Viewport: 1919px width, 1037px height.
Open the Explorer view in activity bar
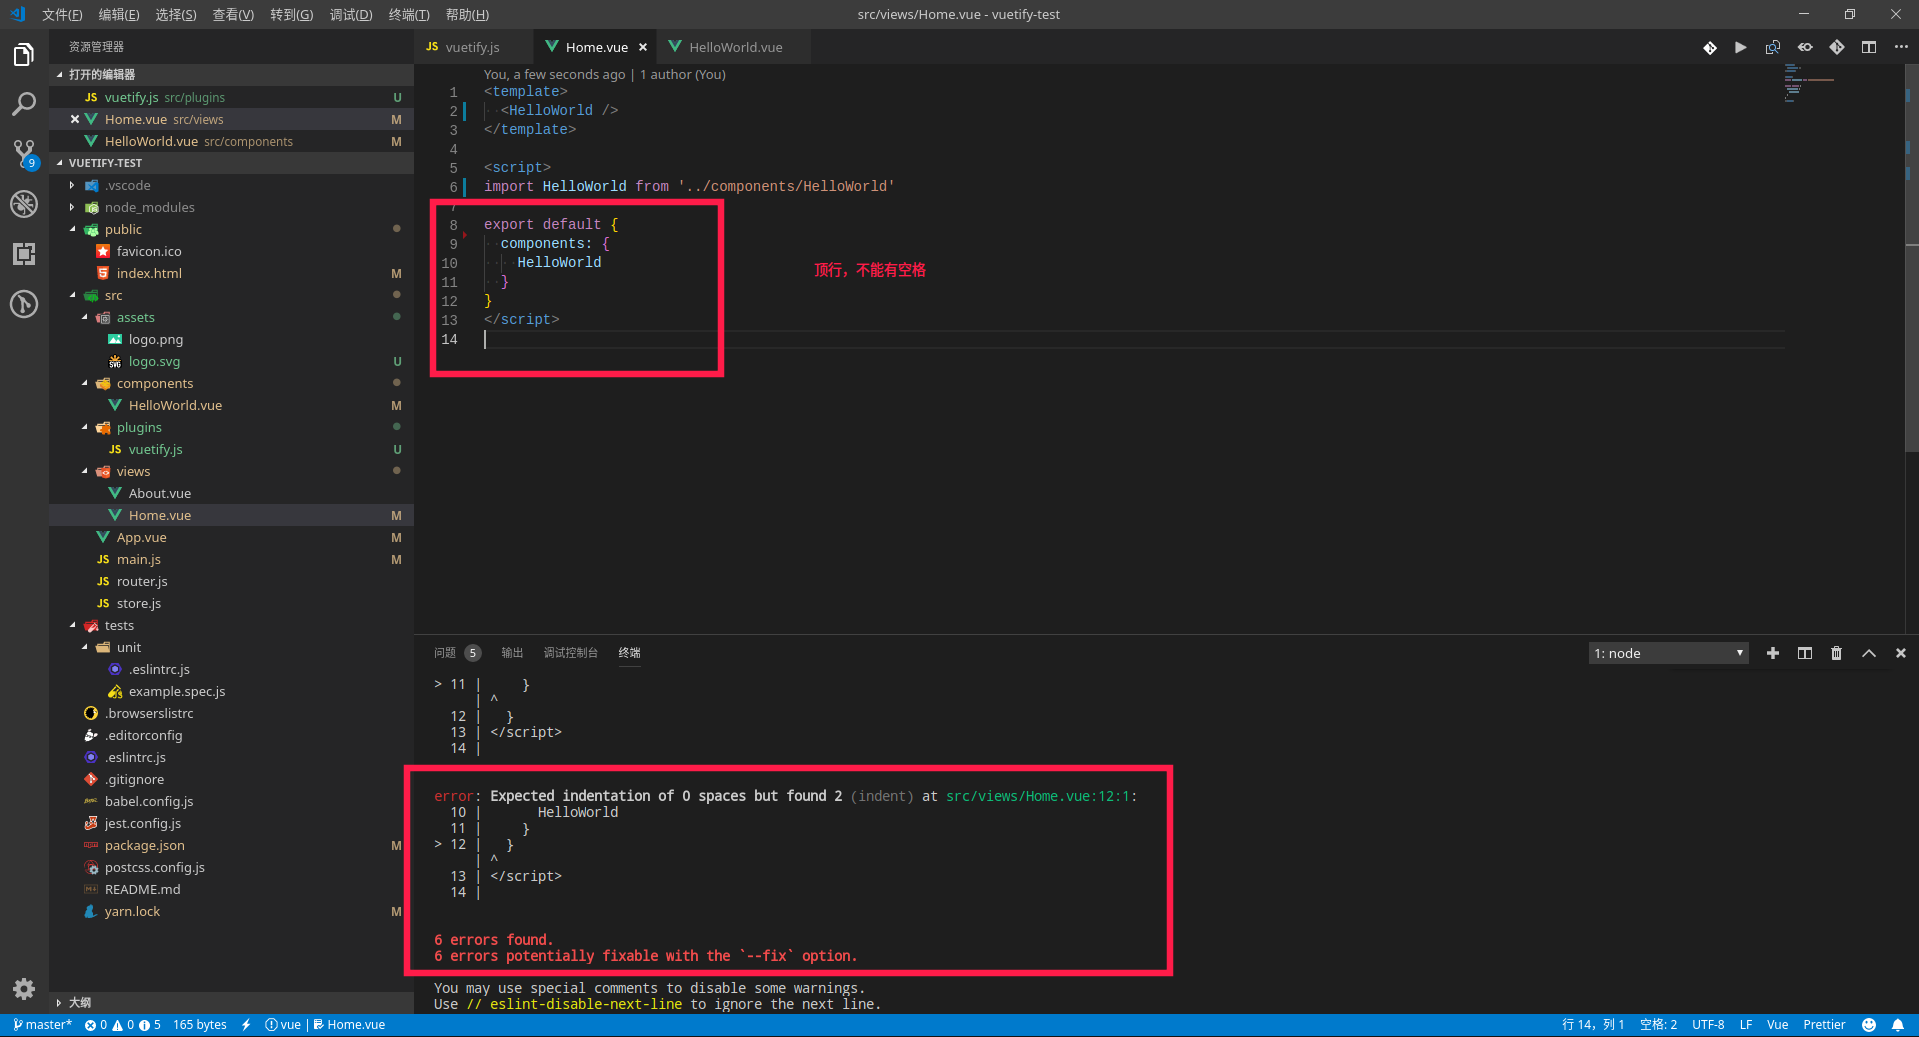coord(24,55)
